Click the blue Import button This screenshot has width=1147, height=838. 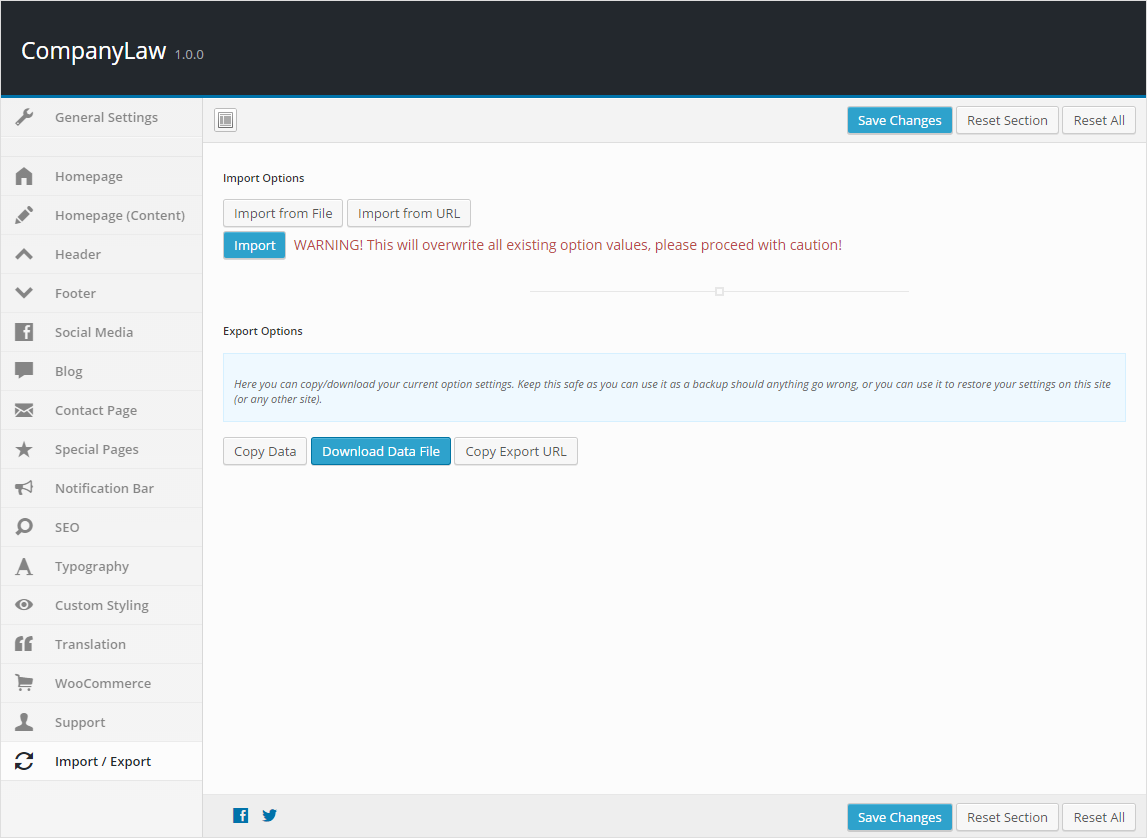(254, 245)
